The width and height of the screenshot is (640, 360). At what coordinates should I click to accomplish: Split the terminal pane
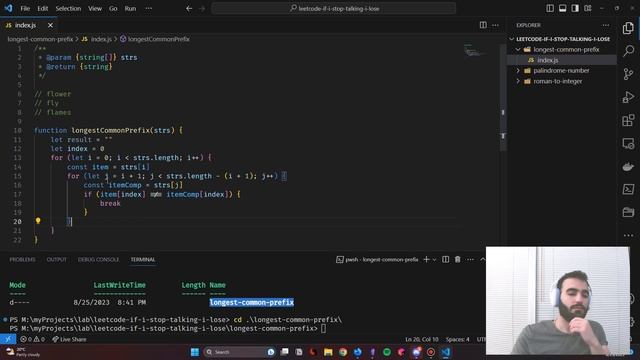445,259
